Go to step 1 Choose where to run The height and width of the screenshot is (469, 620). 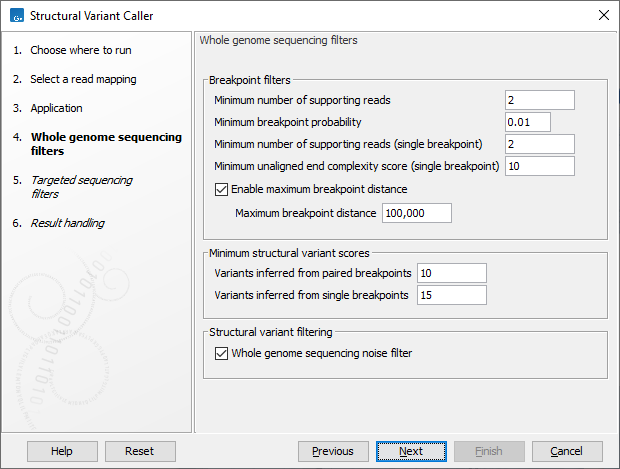pyautogui.click(x=80, y=50)
